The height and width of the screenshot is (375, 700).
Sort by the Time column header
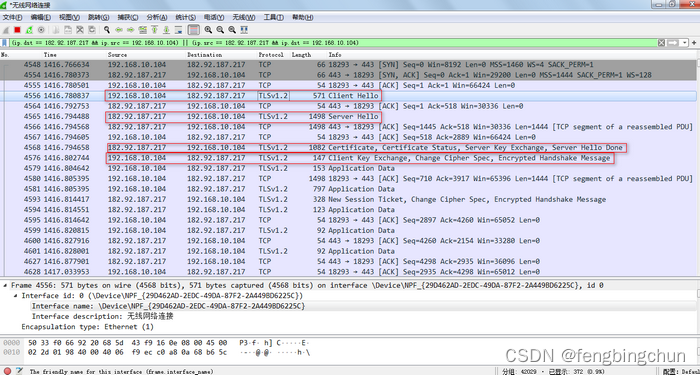[50, 54]
